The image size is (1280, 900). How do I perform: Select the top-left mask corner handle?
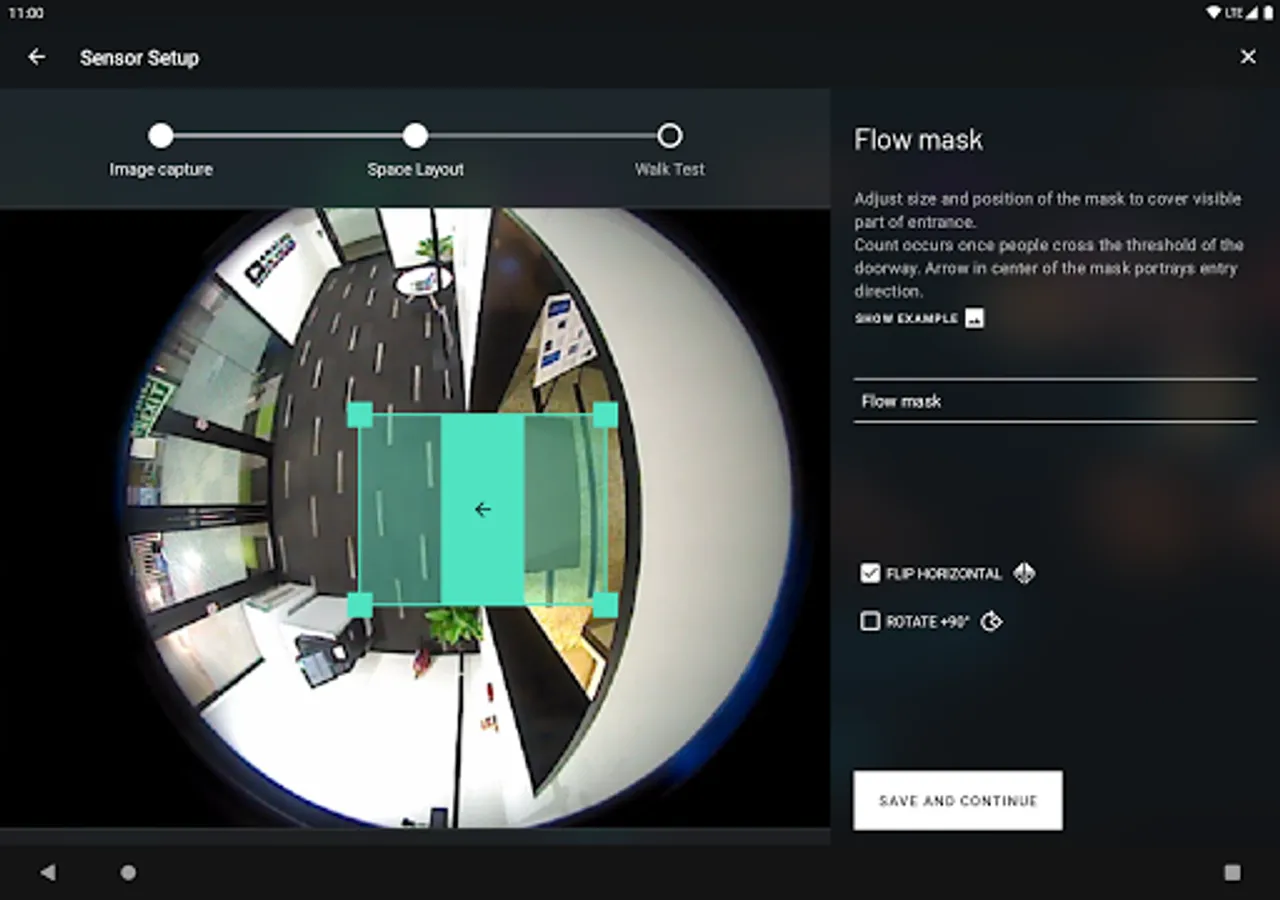360,415
